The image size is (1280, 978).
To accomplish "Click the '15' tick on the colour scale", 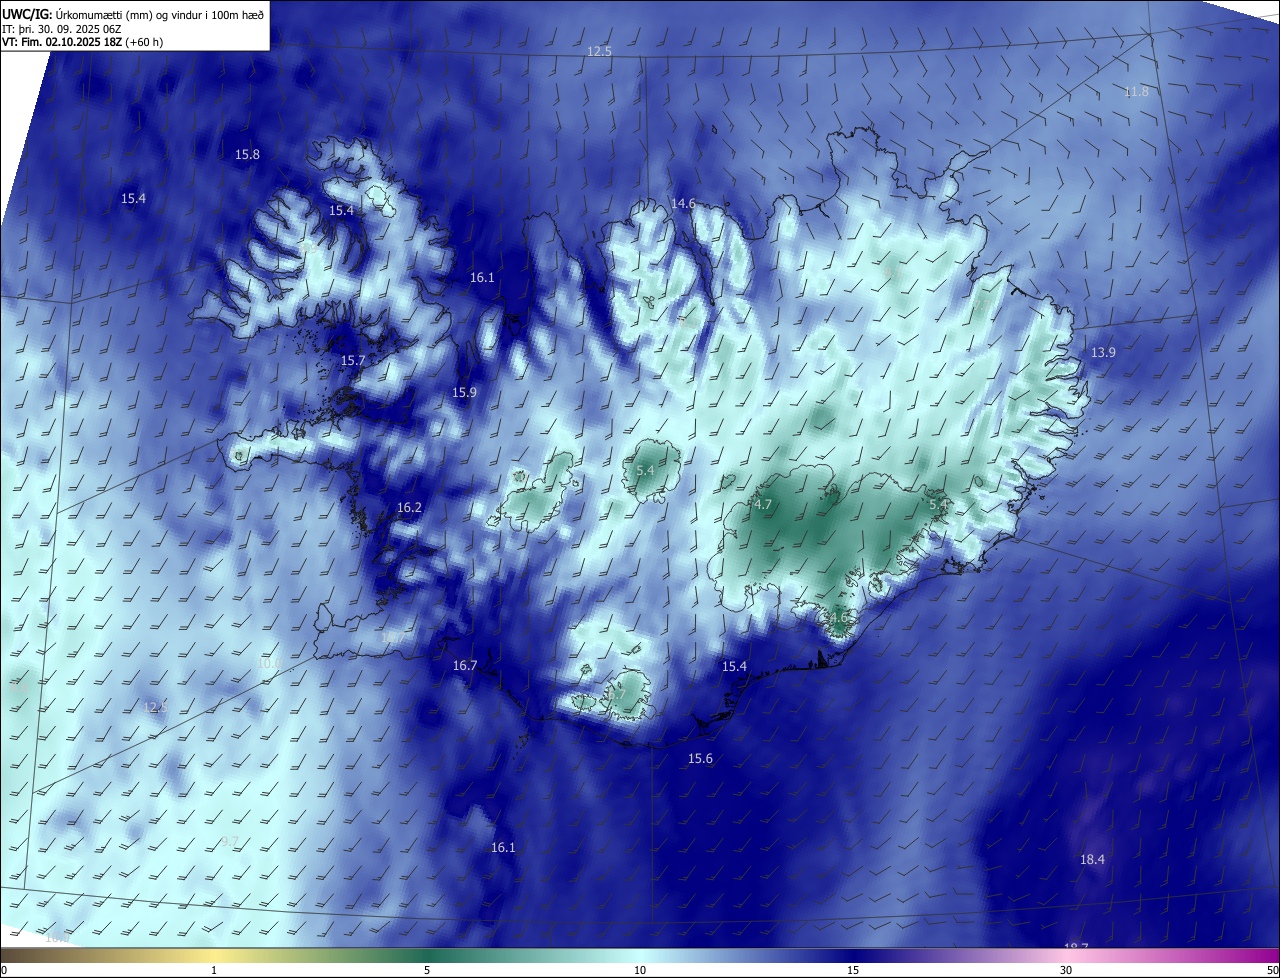I will 853,970.
